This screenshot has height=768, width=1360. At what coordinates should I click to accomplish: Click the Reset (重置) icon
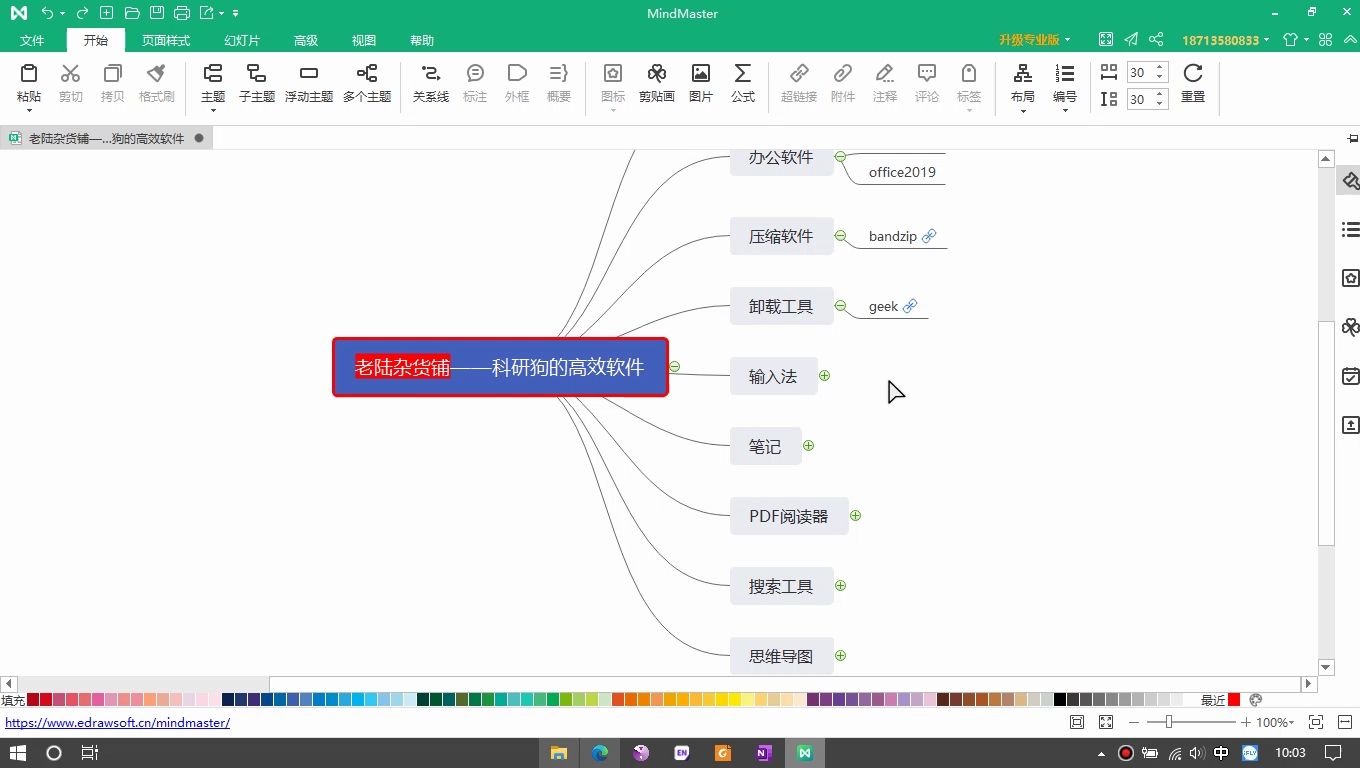(x=1193, y=73)
